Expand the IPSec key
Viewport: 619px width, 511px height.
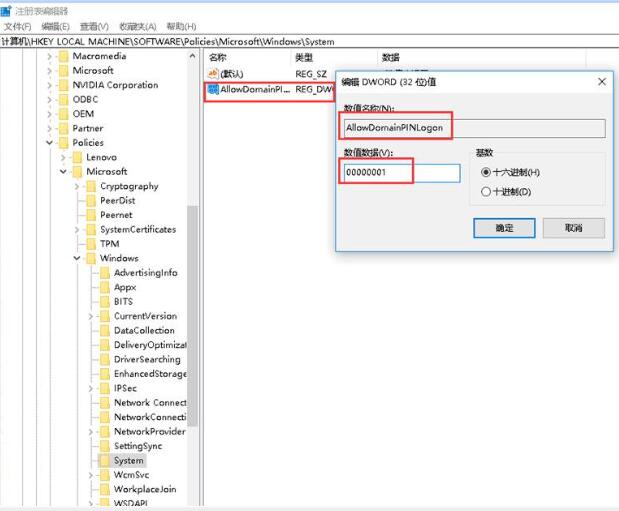pyautogui.click(x=91, y=389)
